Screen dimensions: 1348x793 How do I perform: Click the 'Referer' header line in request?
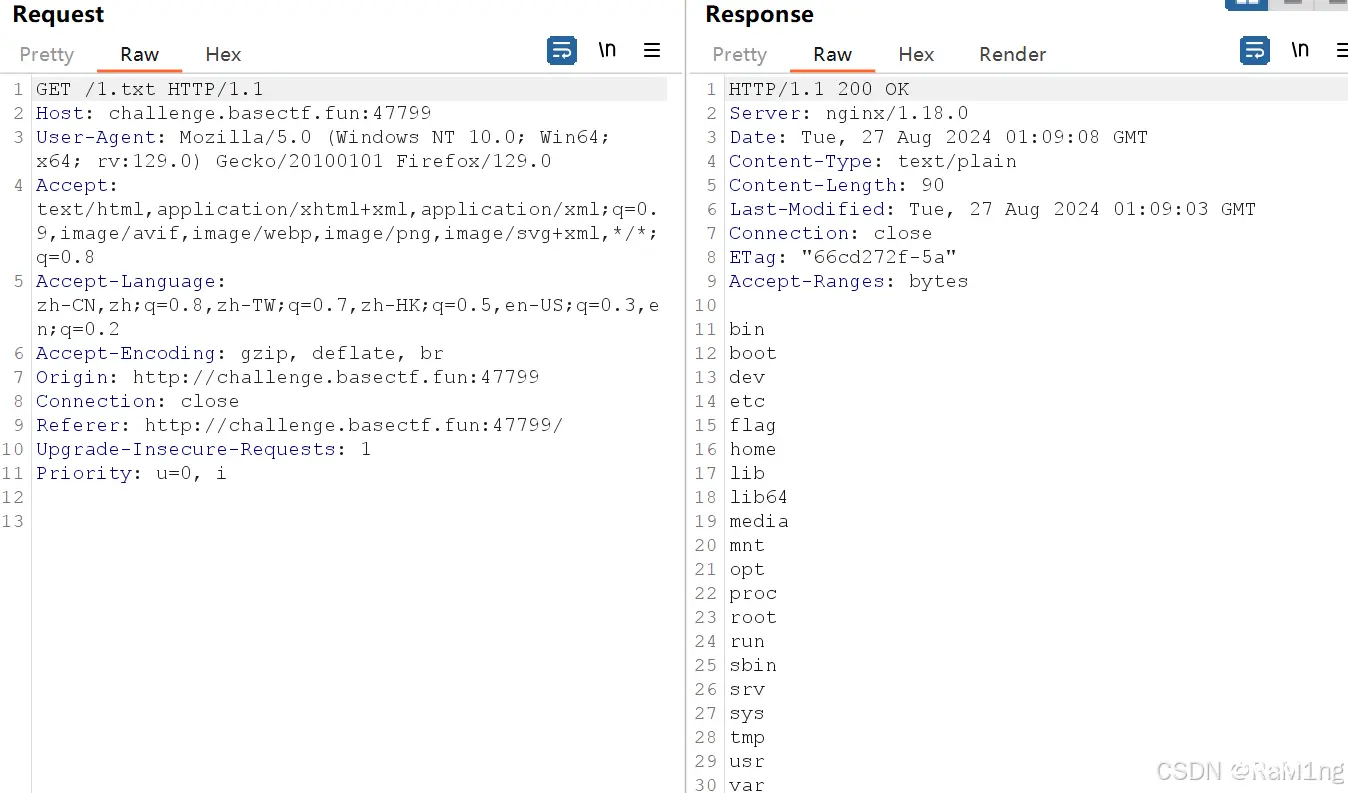coord(300,425)
